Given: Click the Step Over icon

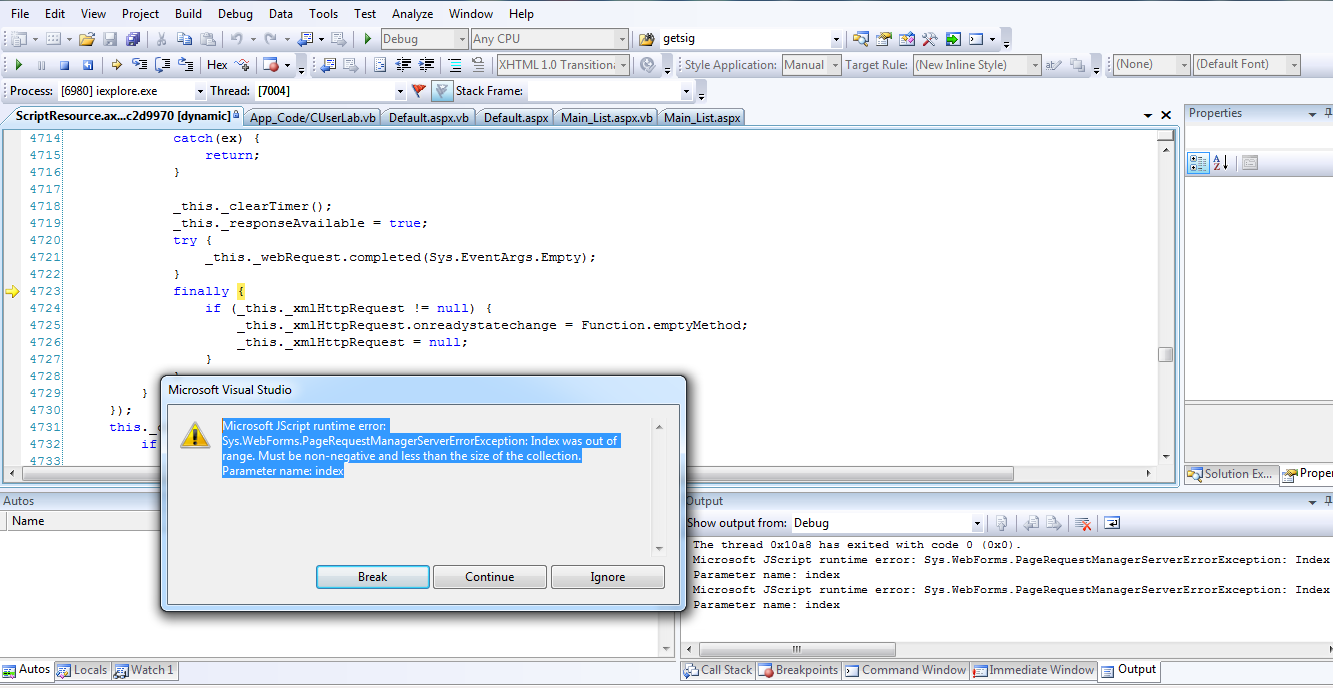Looking at the screenshot, I should coord(162,65).
